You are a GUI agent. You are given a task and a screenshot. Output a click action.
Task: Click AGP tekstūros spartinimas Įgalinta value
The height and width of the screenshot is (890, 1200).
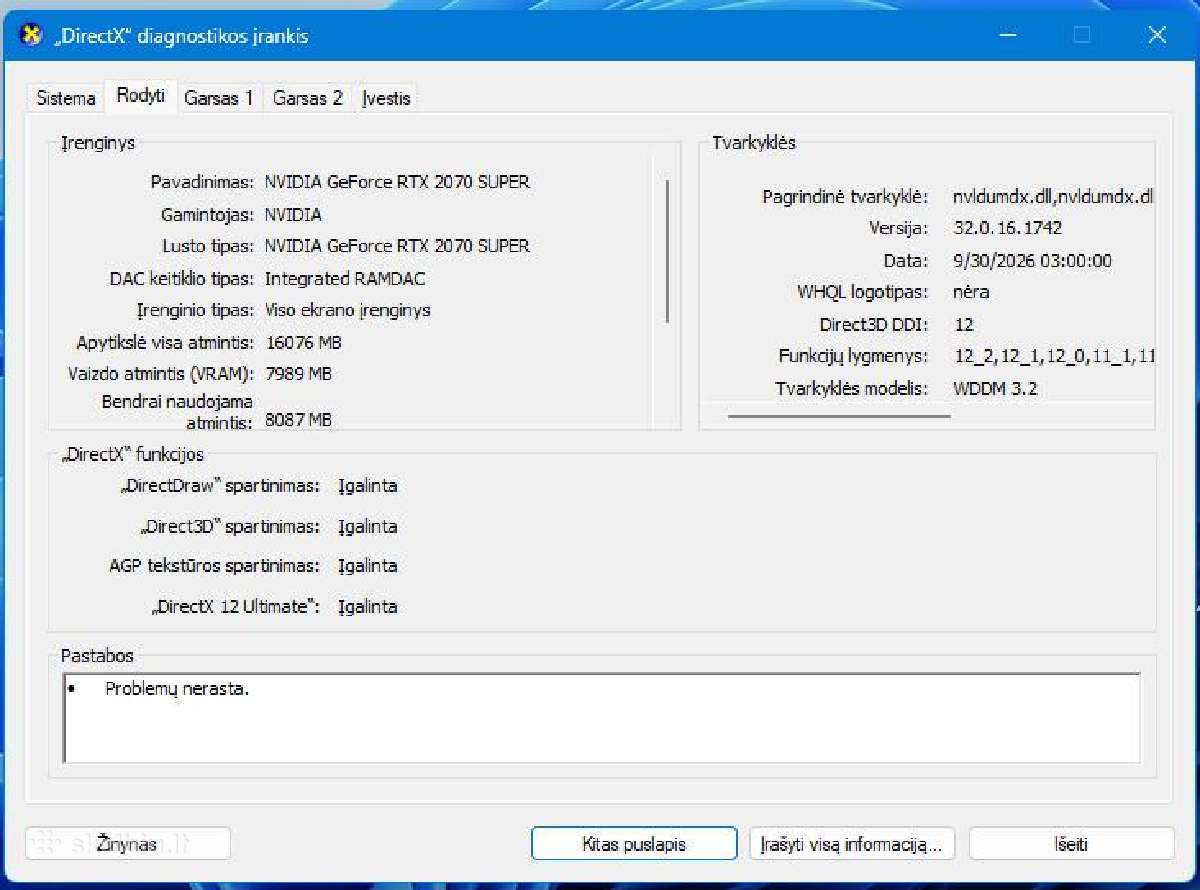tap(368, 566)
